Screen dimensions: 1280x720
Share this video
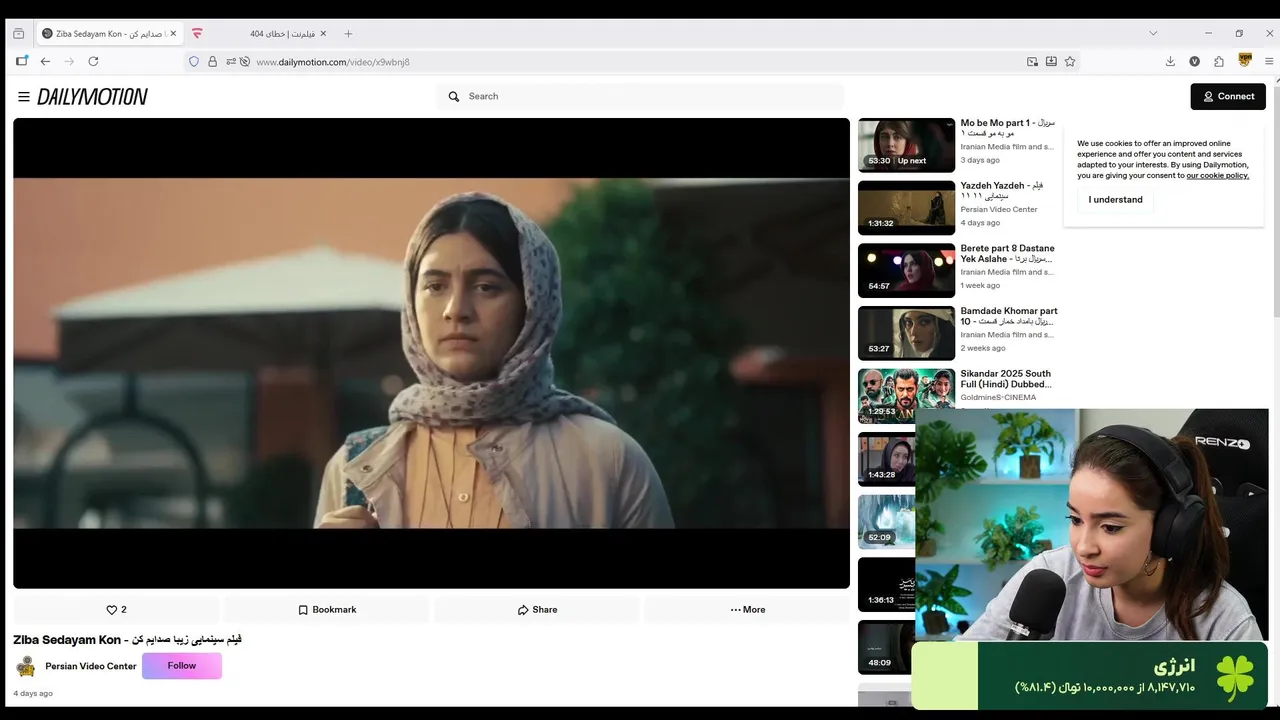pos(537,610)
